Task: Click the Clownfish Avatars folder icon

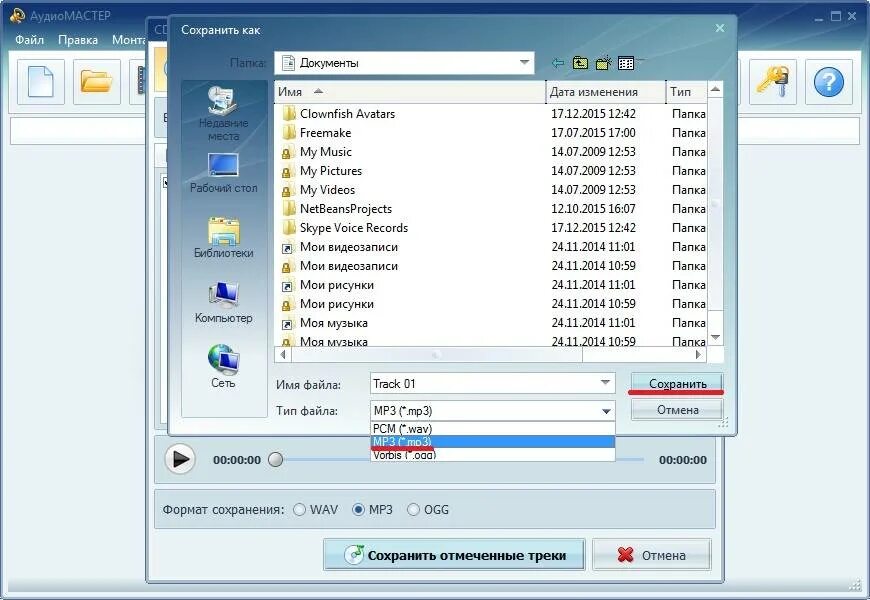Action: pyautogui.click(x=289, y=114)
